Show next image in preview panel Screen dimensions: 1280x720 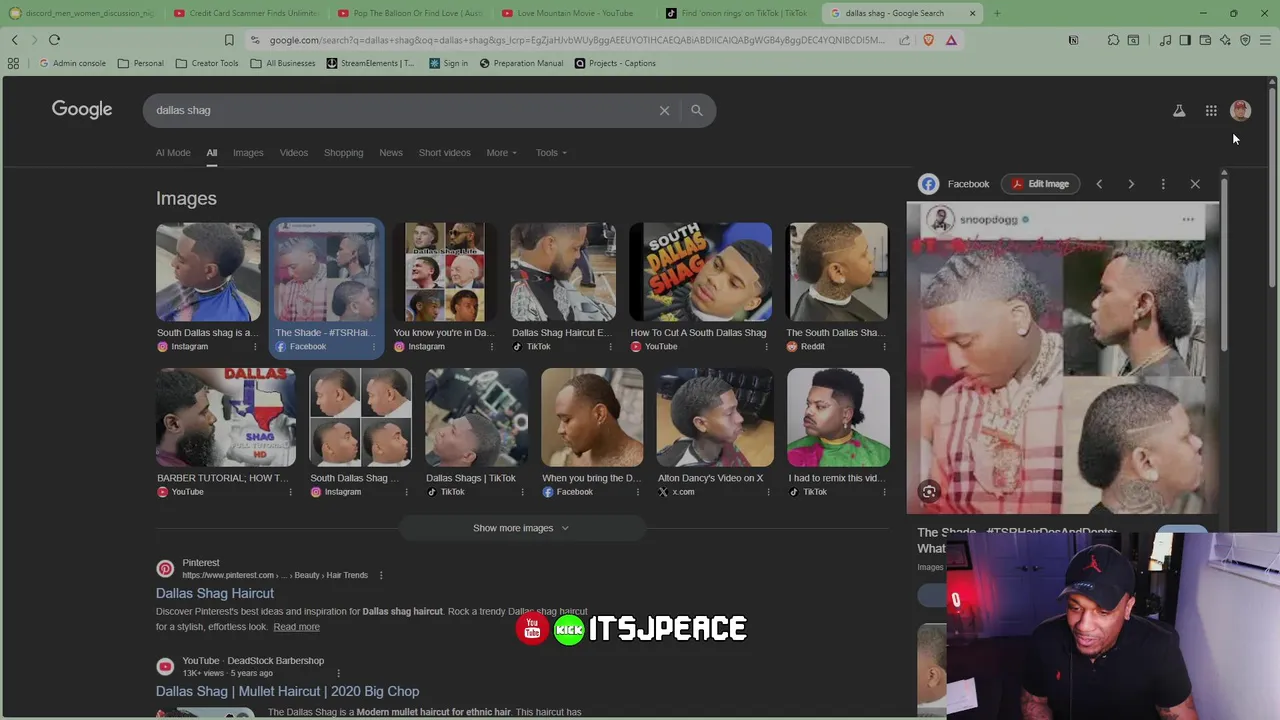pos(1131,184)
